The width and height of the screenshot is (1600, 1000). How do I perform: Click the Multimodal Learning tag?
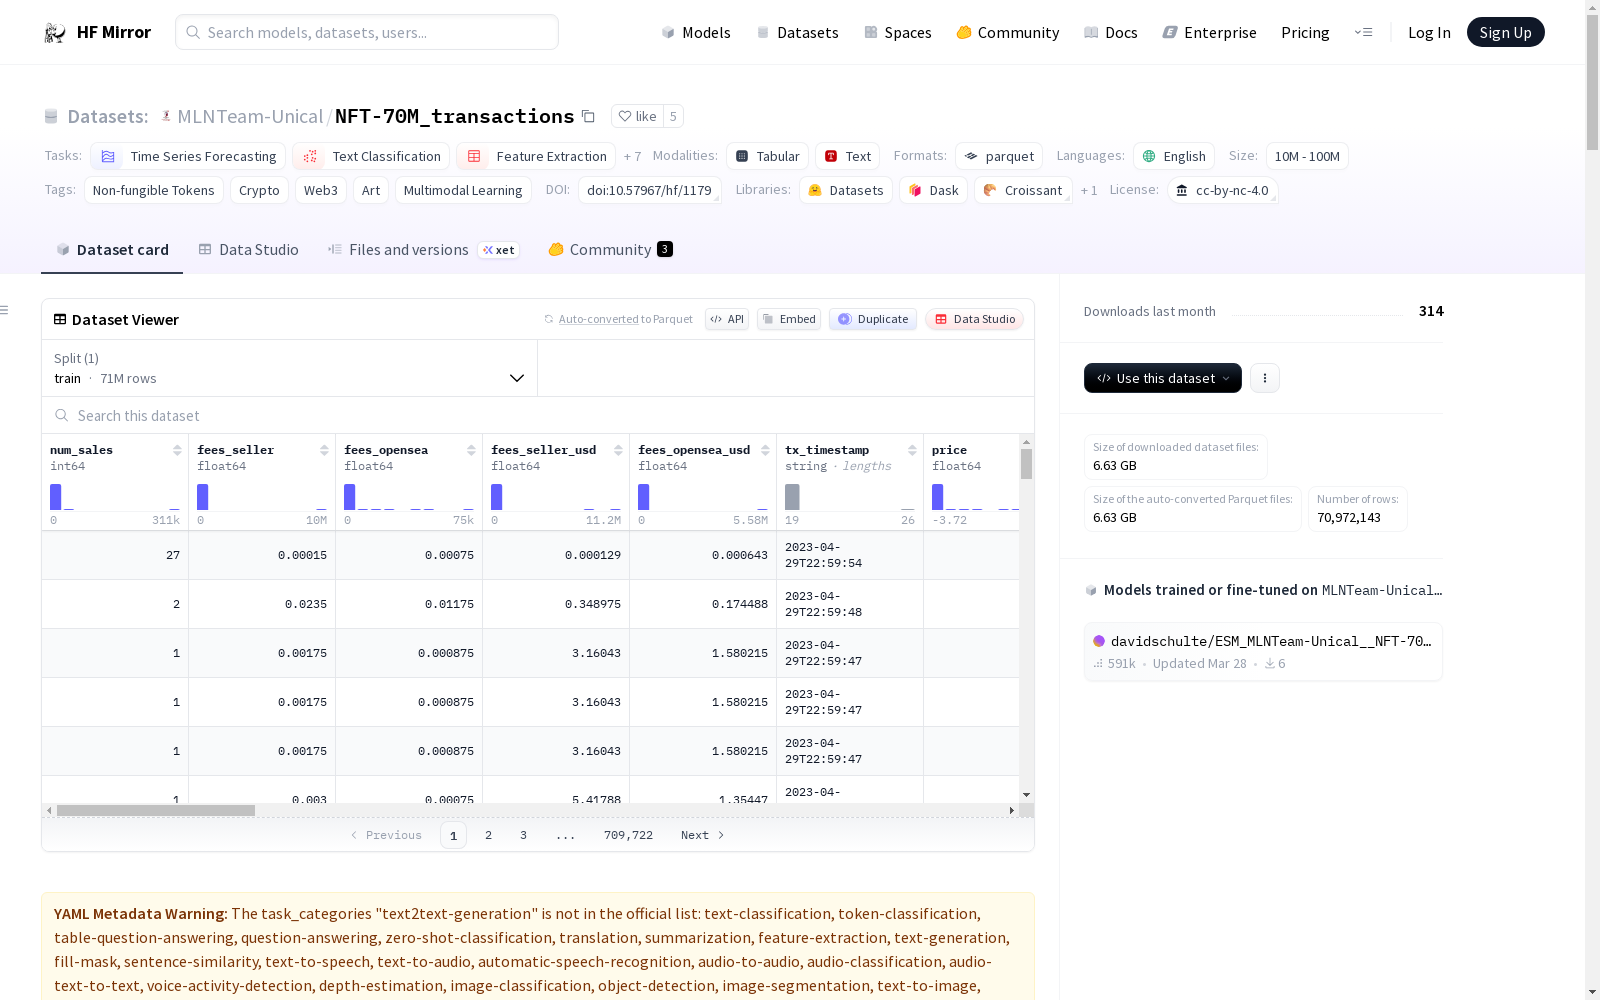(463, 190)
